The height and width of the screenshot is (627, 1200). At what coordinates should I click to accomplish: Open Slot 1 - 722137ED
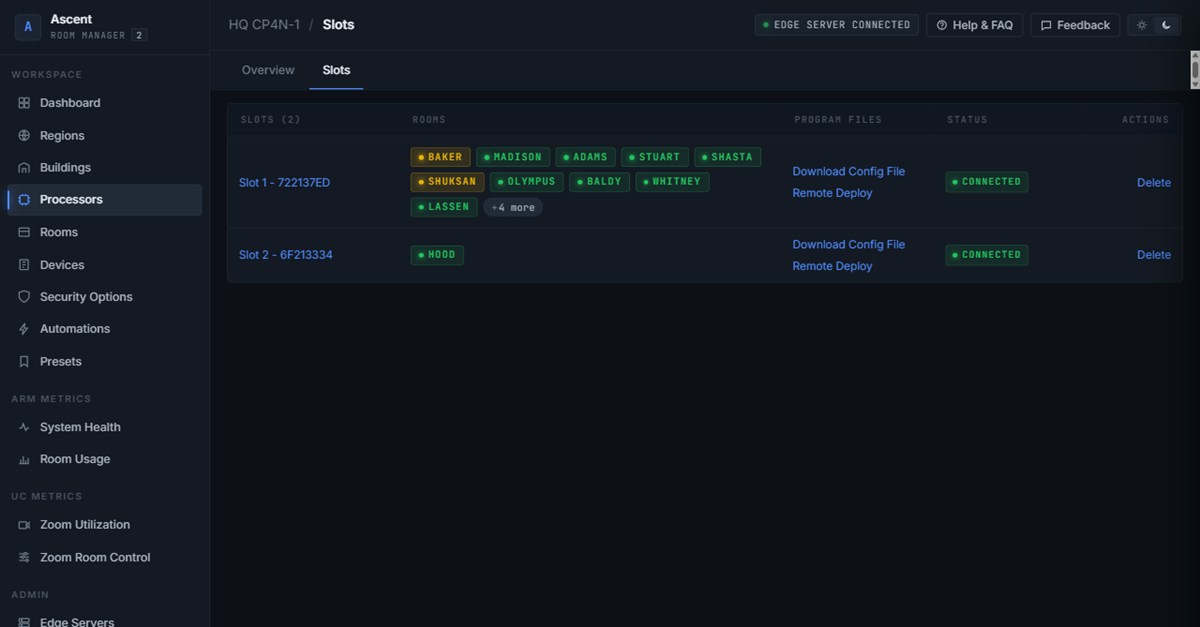pyautogui.click(x=284, y=182)
